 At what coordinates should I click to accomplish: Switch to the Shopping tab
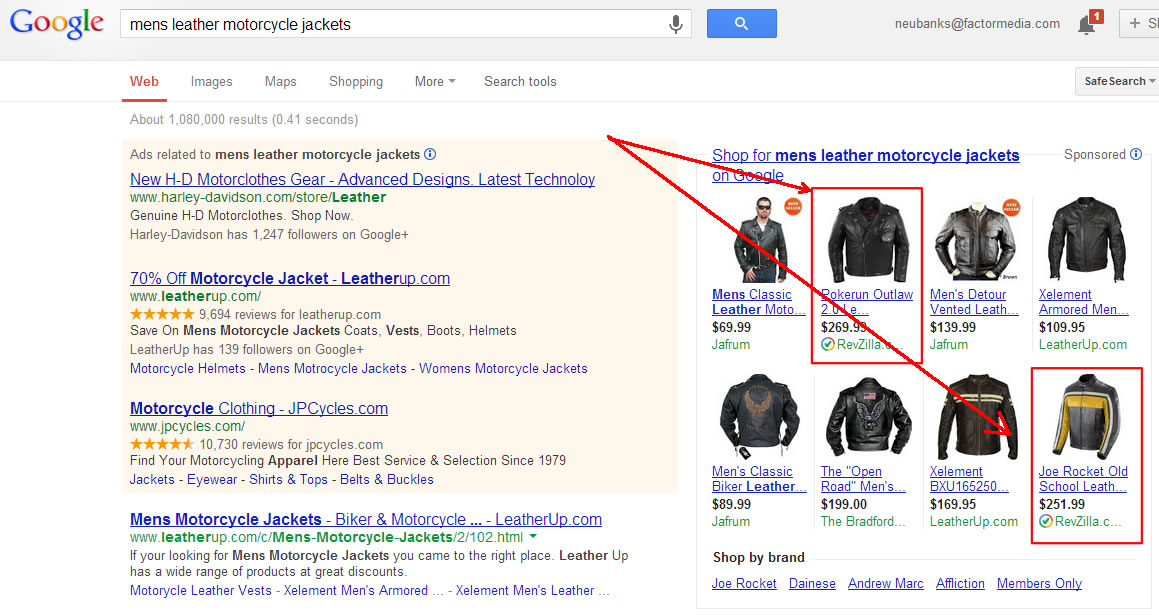tap(356, 81)
